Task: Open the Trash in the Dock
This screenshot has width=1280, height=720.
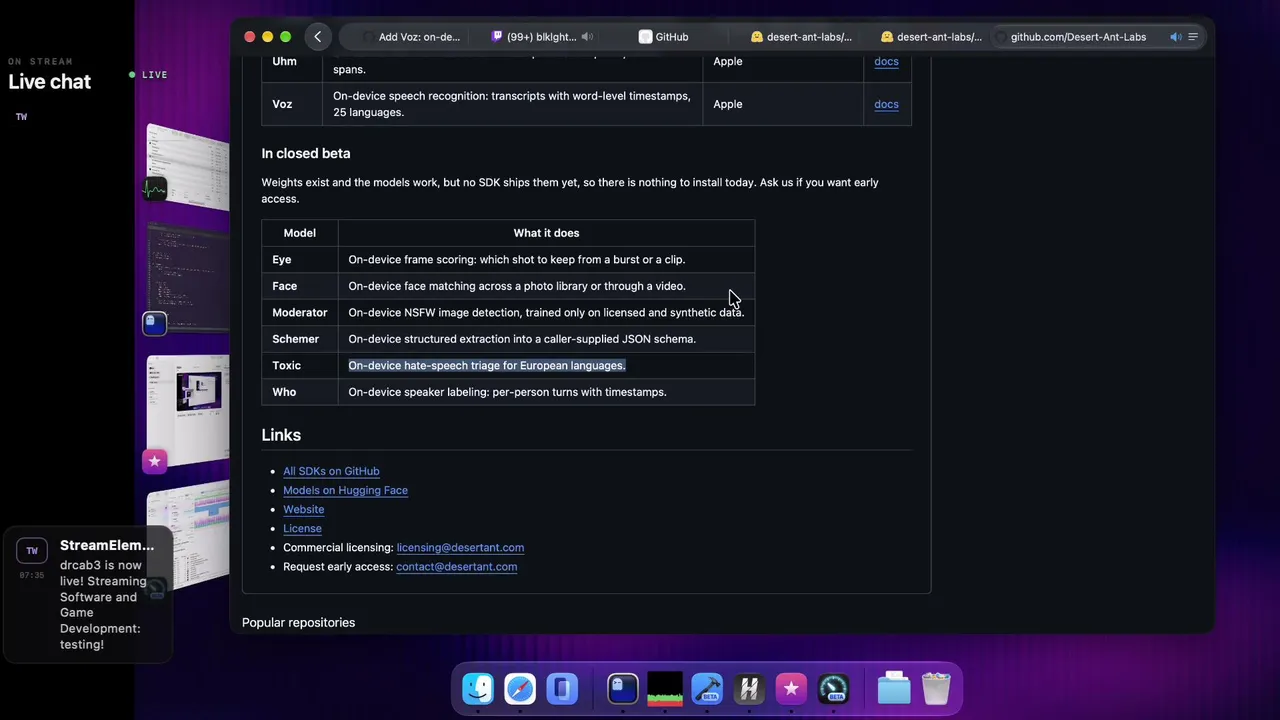Action: click(x=936, y=688)
